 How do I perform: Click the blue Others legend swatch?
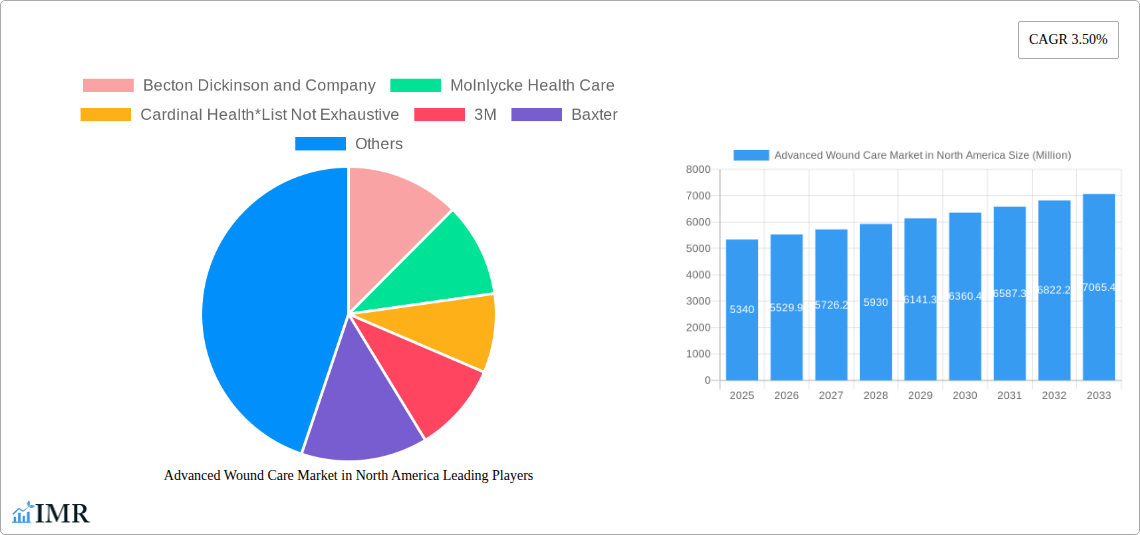tap(321, 144)
